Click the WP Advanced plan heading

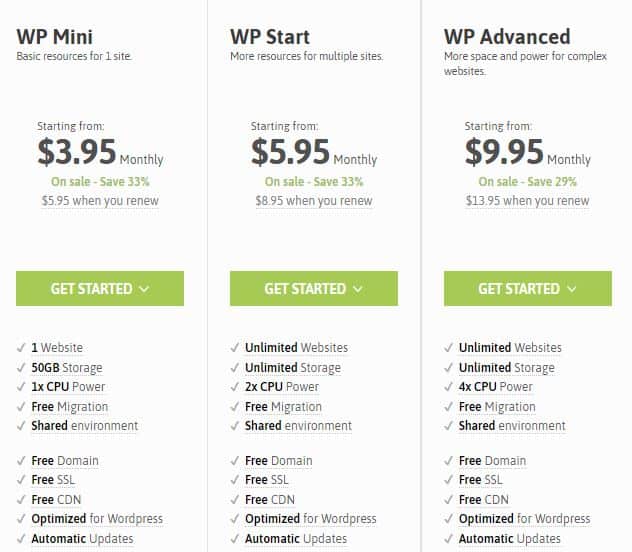(x=507, y=37)
